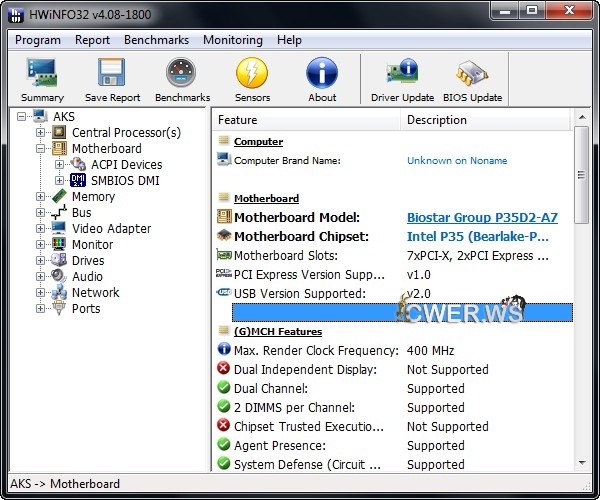
Task: Select SMBIOS DMI in the tree
Action: click(125, 181)
